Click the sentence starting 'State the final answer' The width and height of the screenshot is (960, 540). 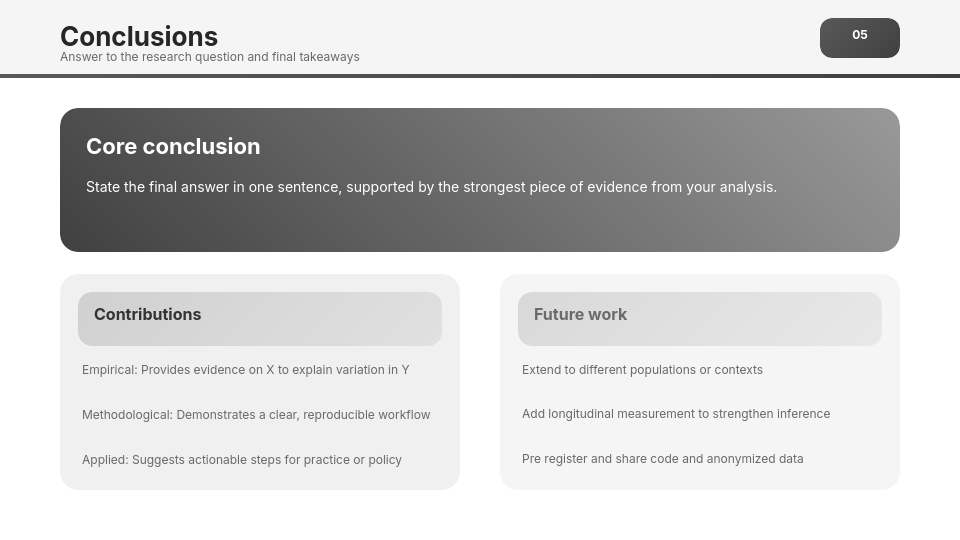[x=431, y=187]
